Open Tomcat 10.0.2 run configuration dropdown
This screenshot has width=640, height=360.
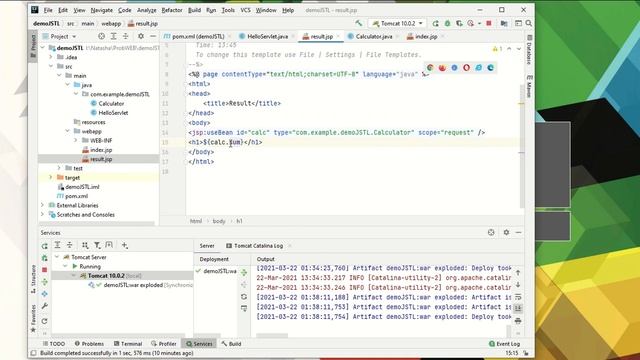tap(398, 23)
